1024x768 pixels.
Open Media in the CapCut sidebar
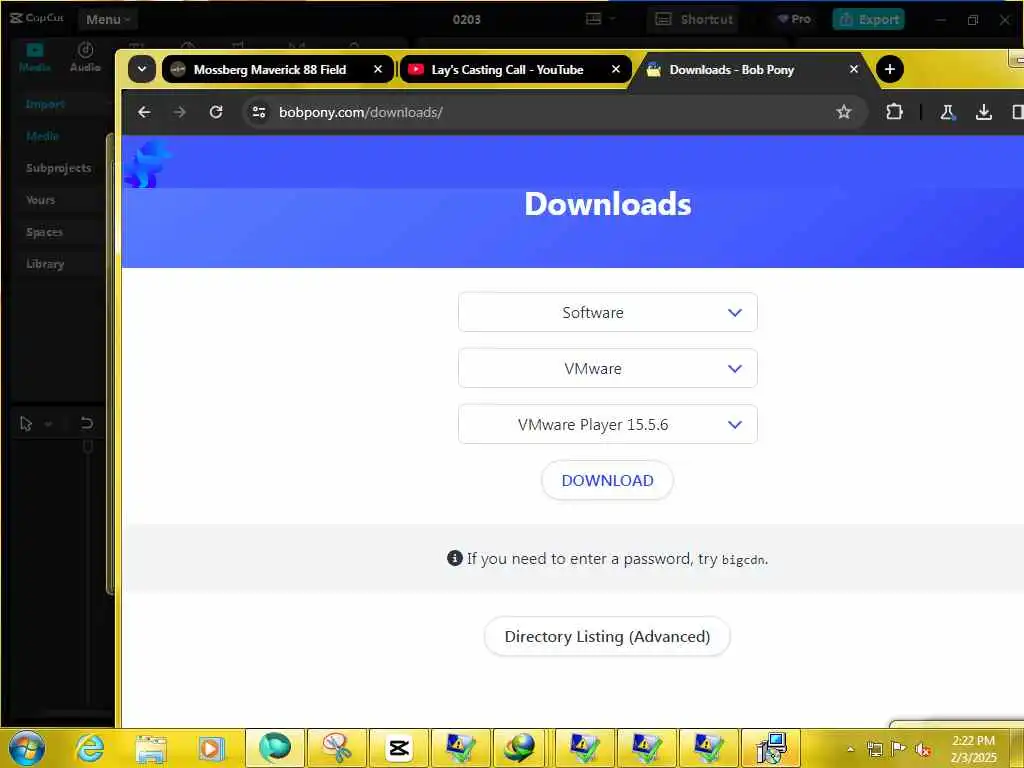coord(43,136)
